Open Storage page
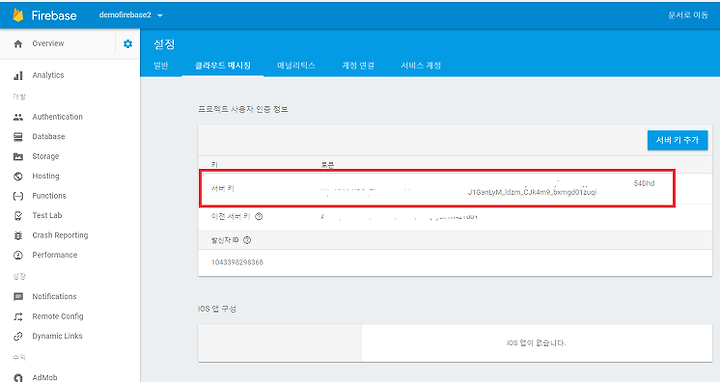This screenshot has height=382, width=720. [45, 157]
